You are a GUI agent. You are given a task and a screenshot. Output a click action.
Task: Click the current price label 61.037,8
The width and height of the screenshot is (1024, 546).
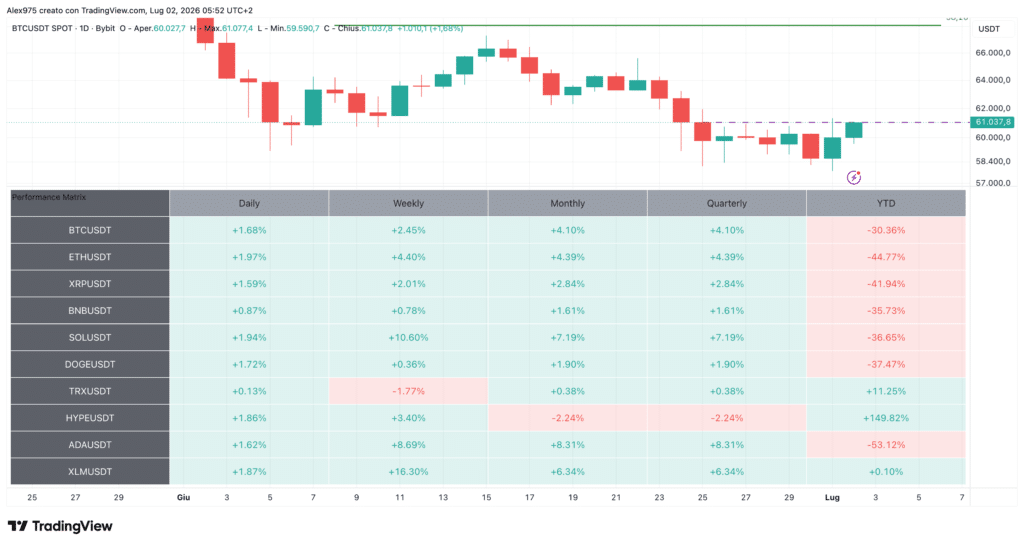point(993,122)
